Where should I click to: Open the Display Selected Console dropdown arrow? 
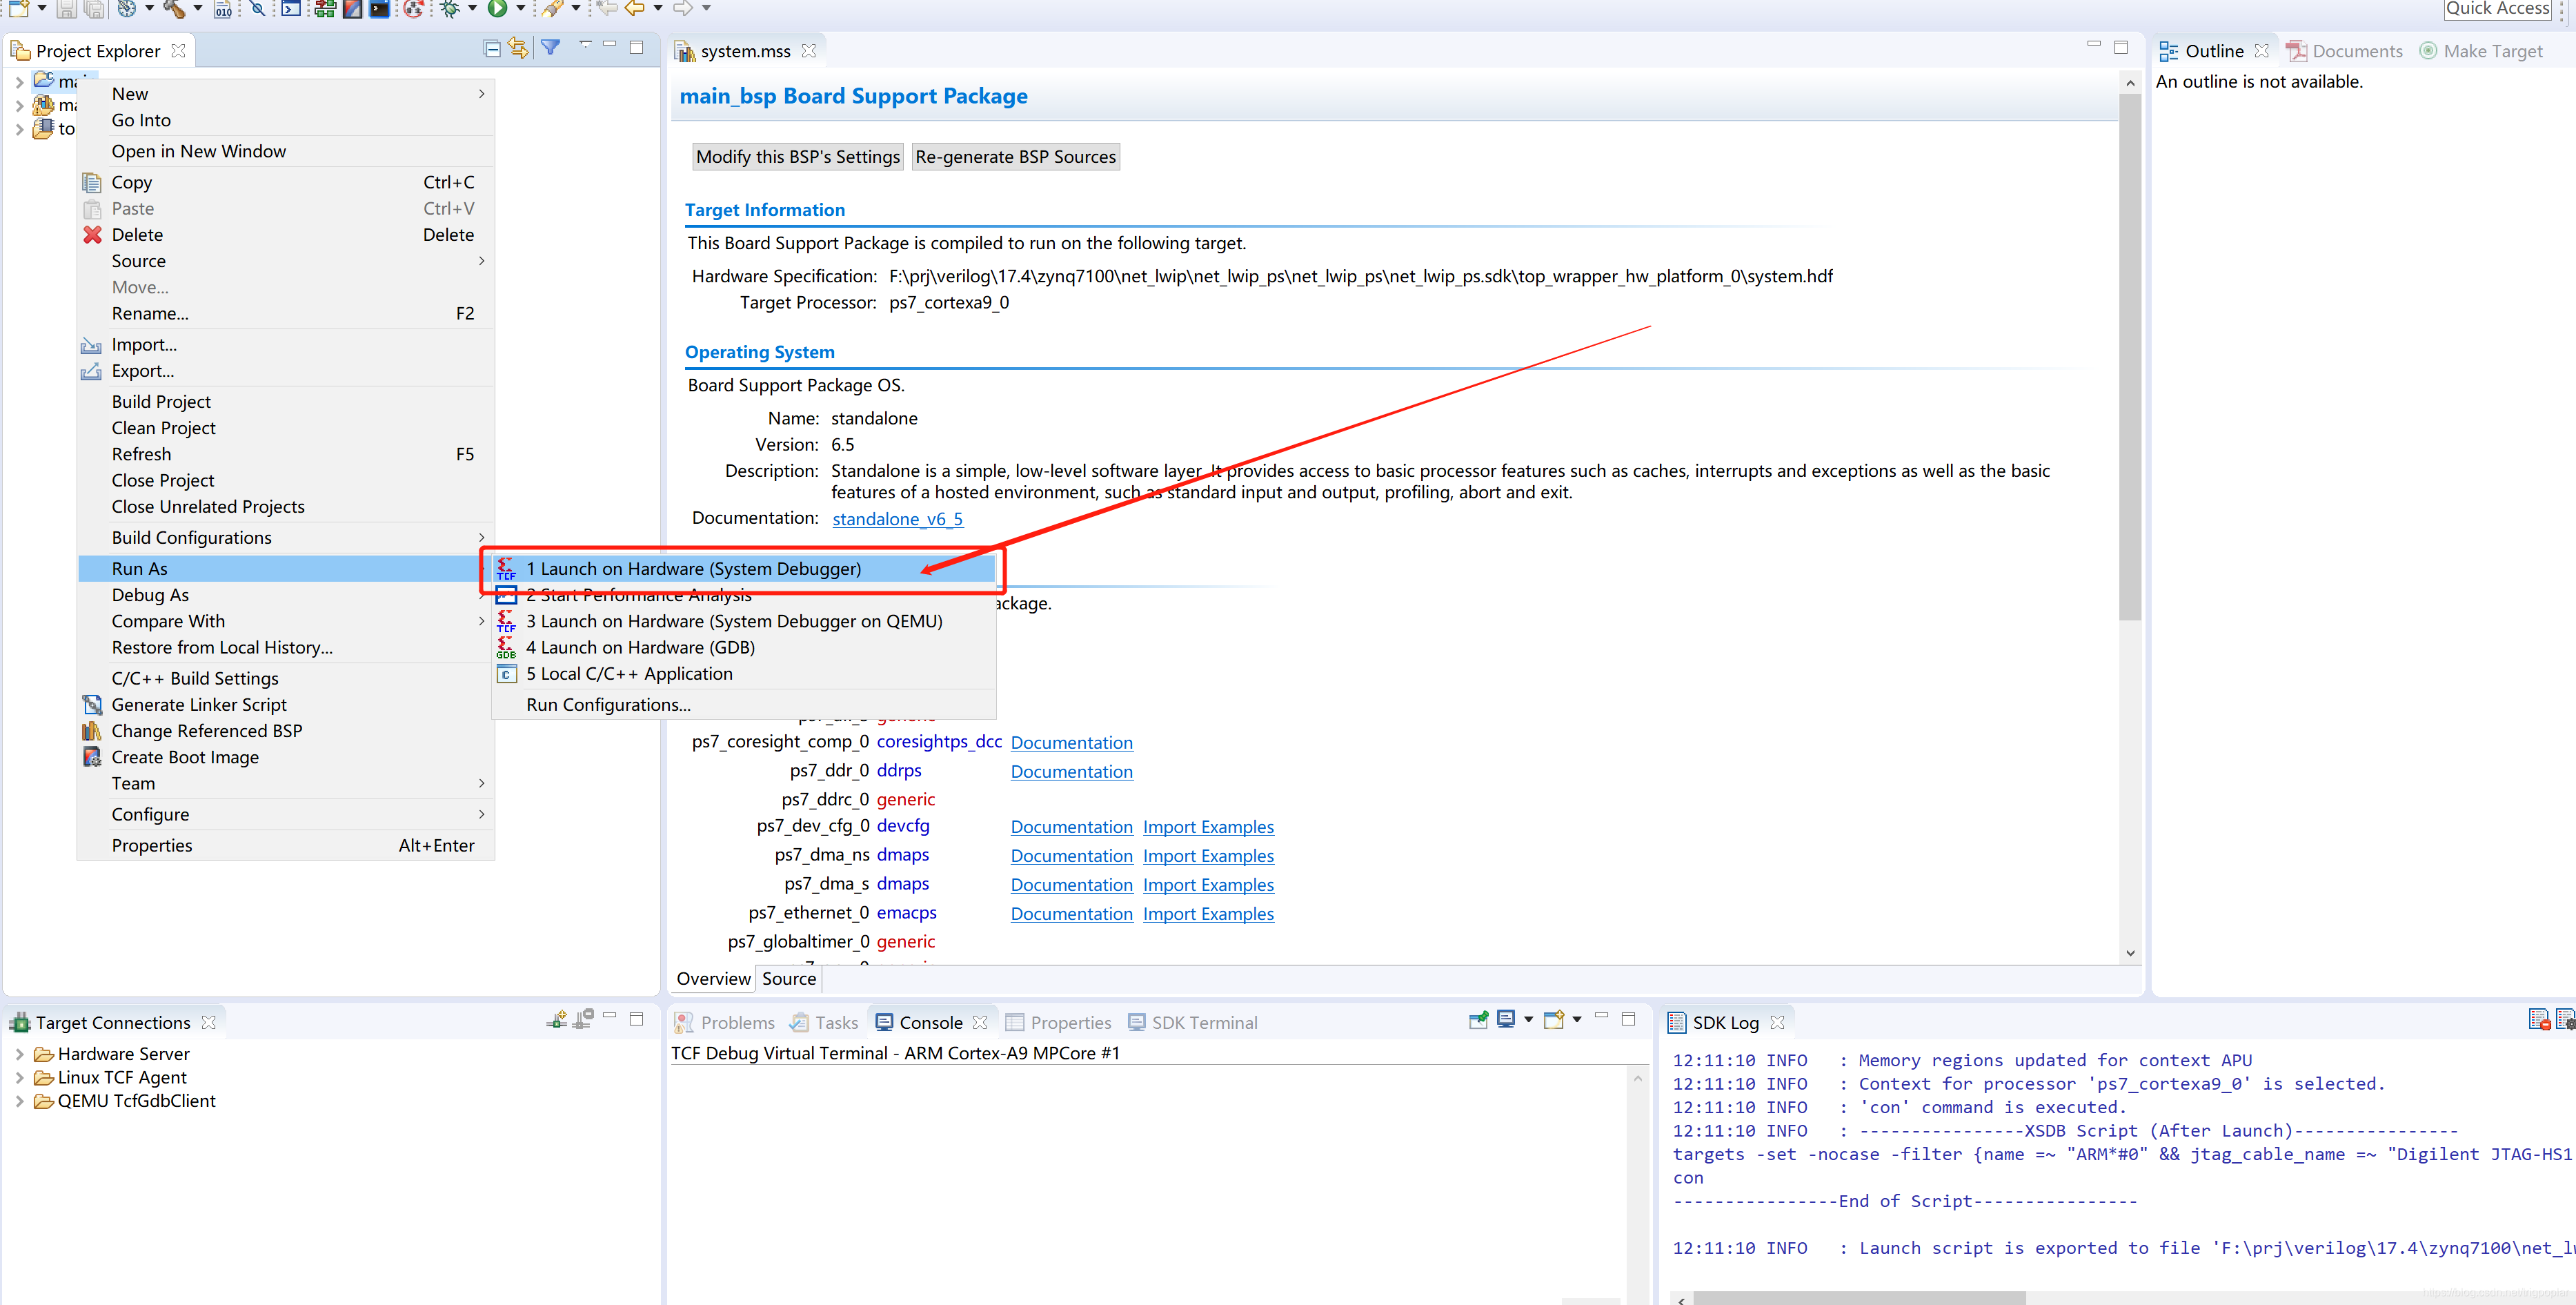1528,1020
